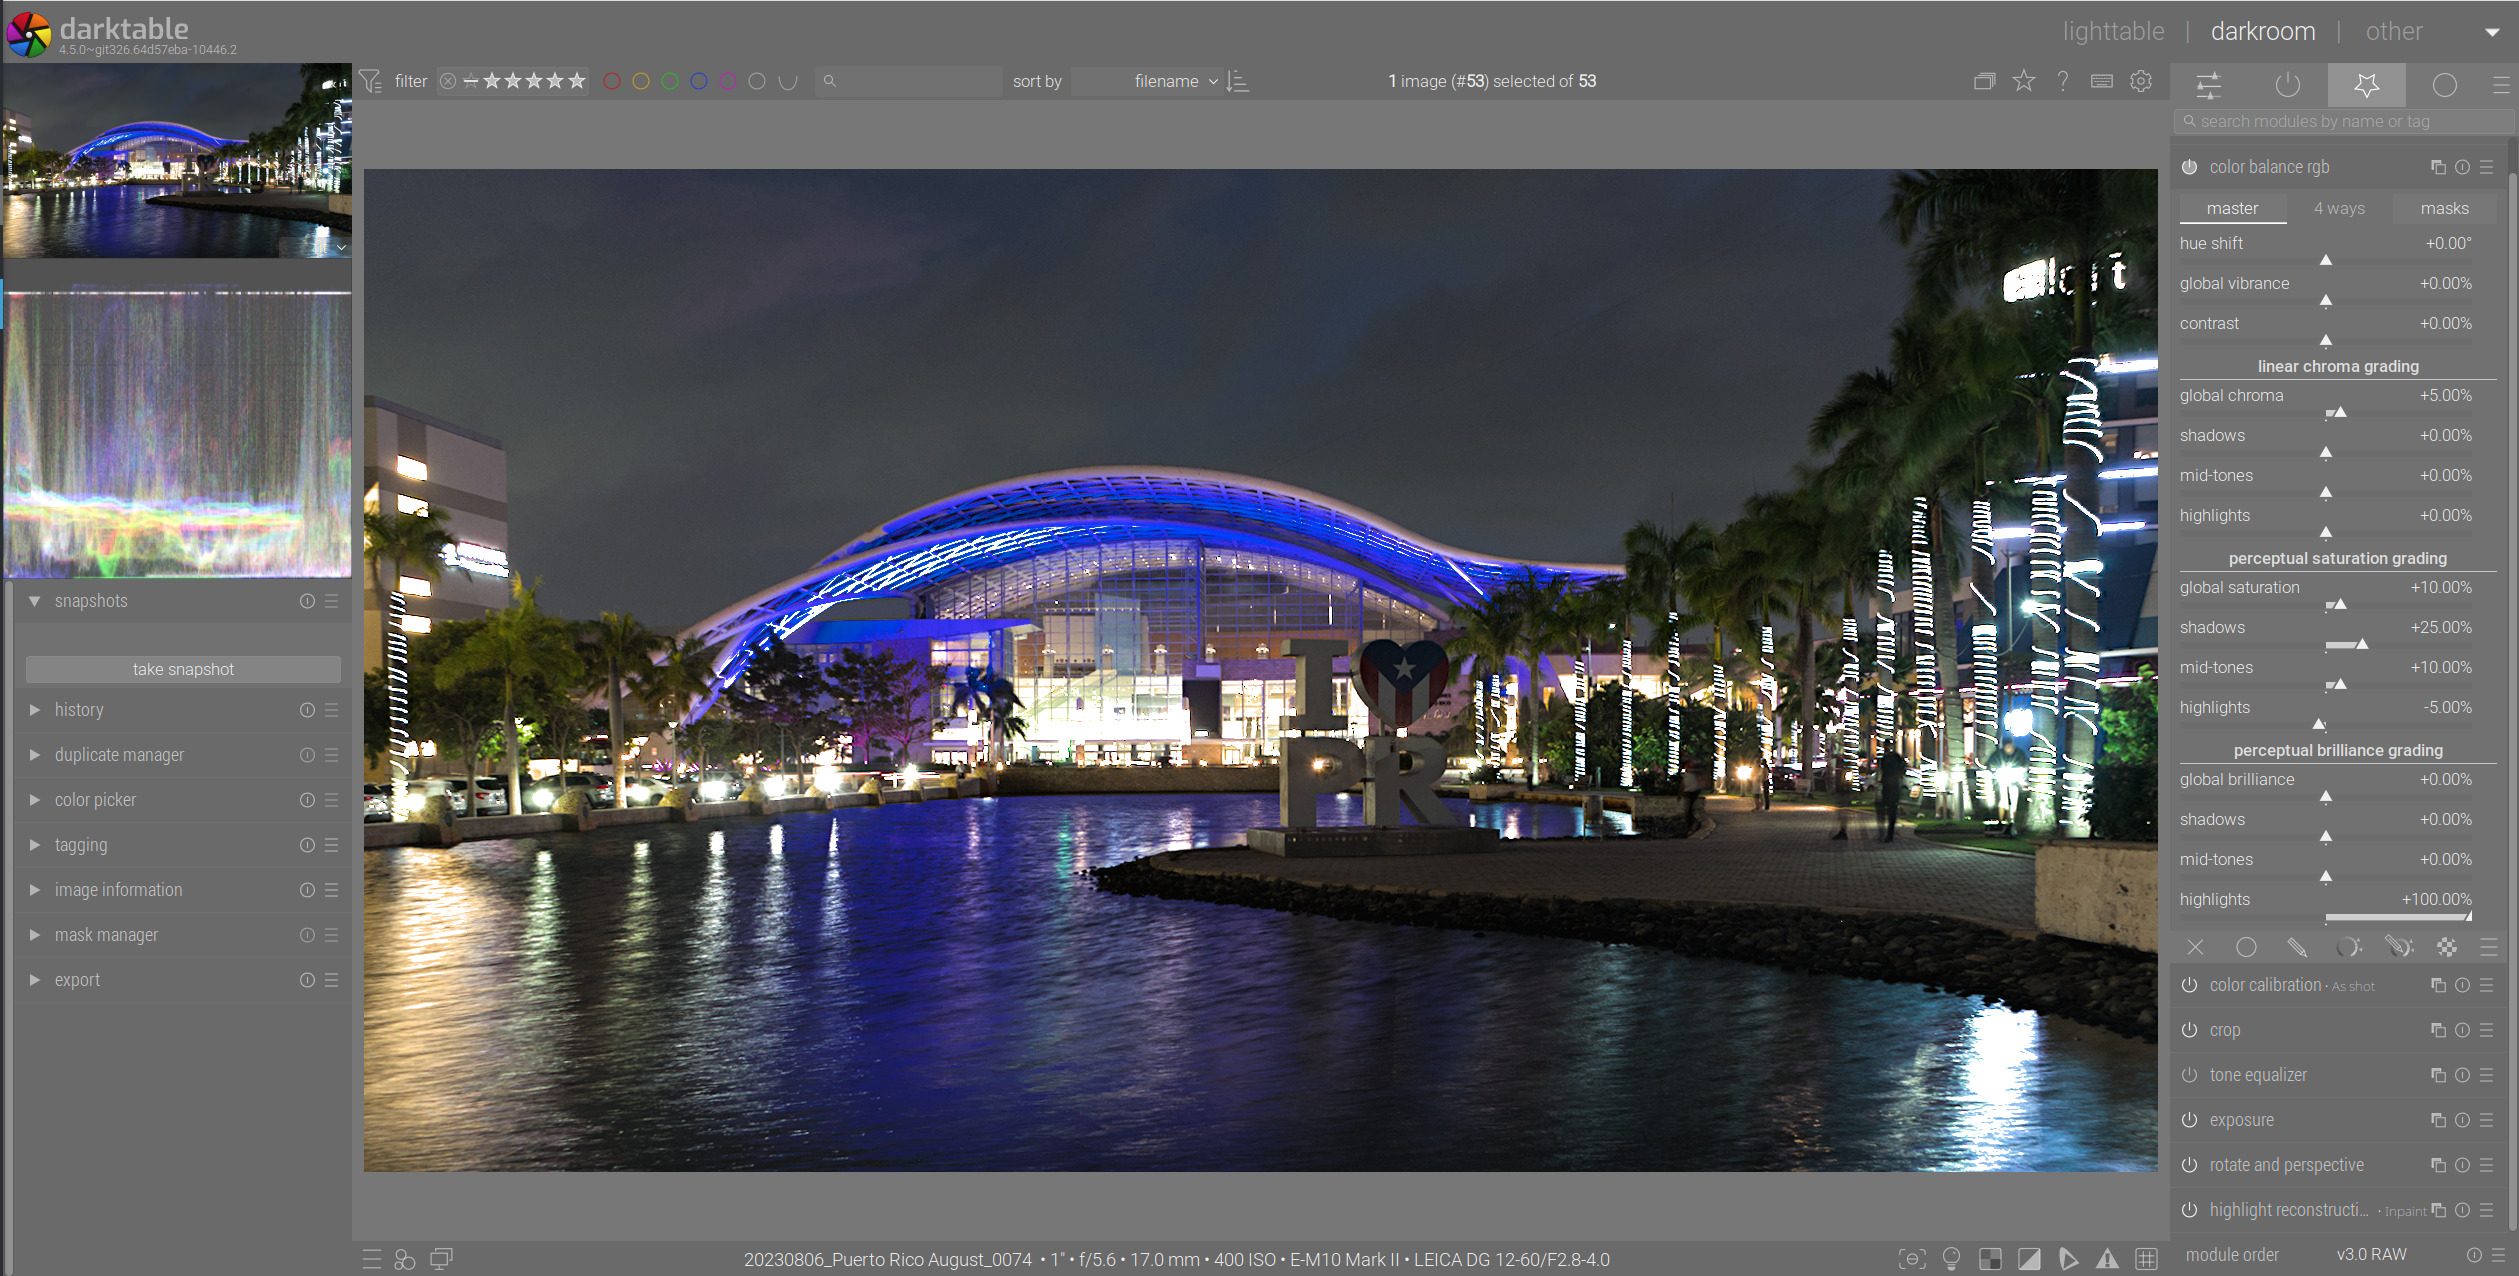Toggle soft proofing lightbulb icon
This screenshot has width=2519, height=1276.
click(x=1951, y=1259)
